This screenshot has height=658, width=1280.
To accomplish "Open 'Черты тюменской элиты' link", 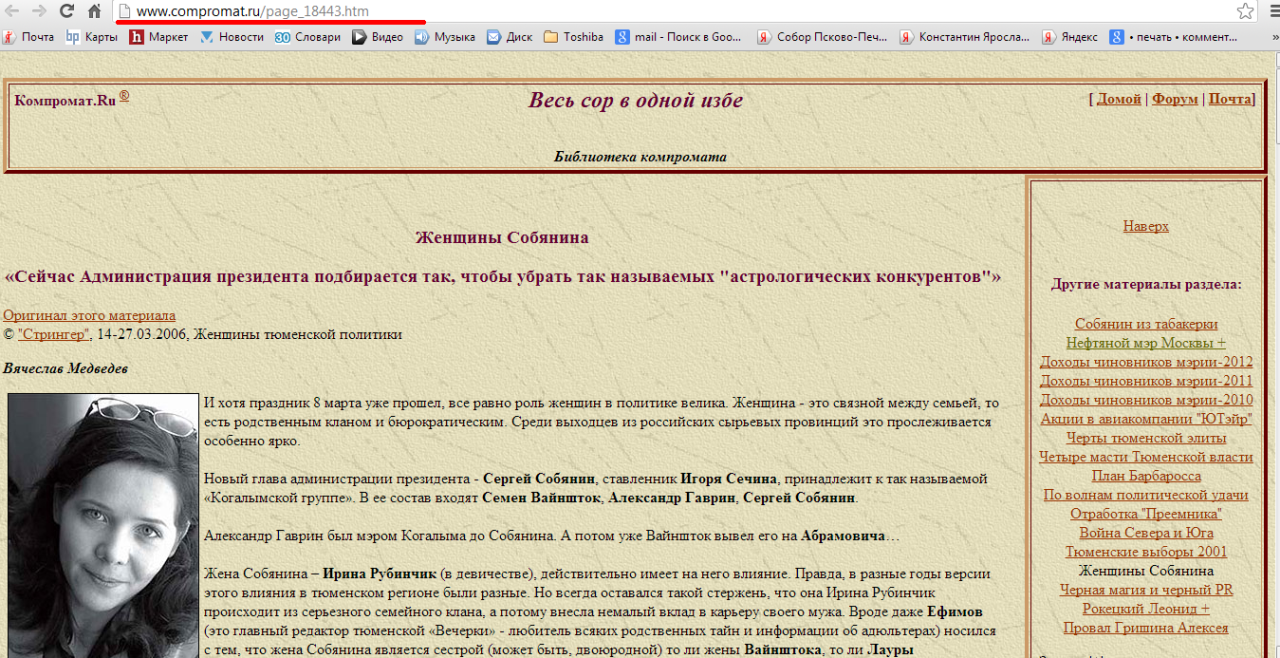I will pos(1146,438).
